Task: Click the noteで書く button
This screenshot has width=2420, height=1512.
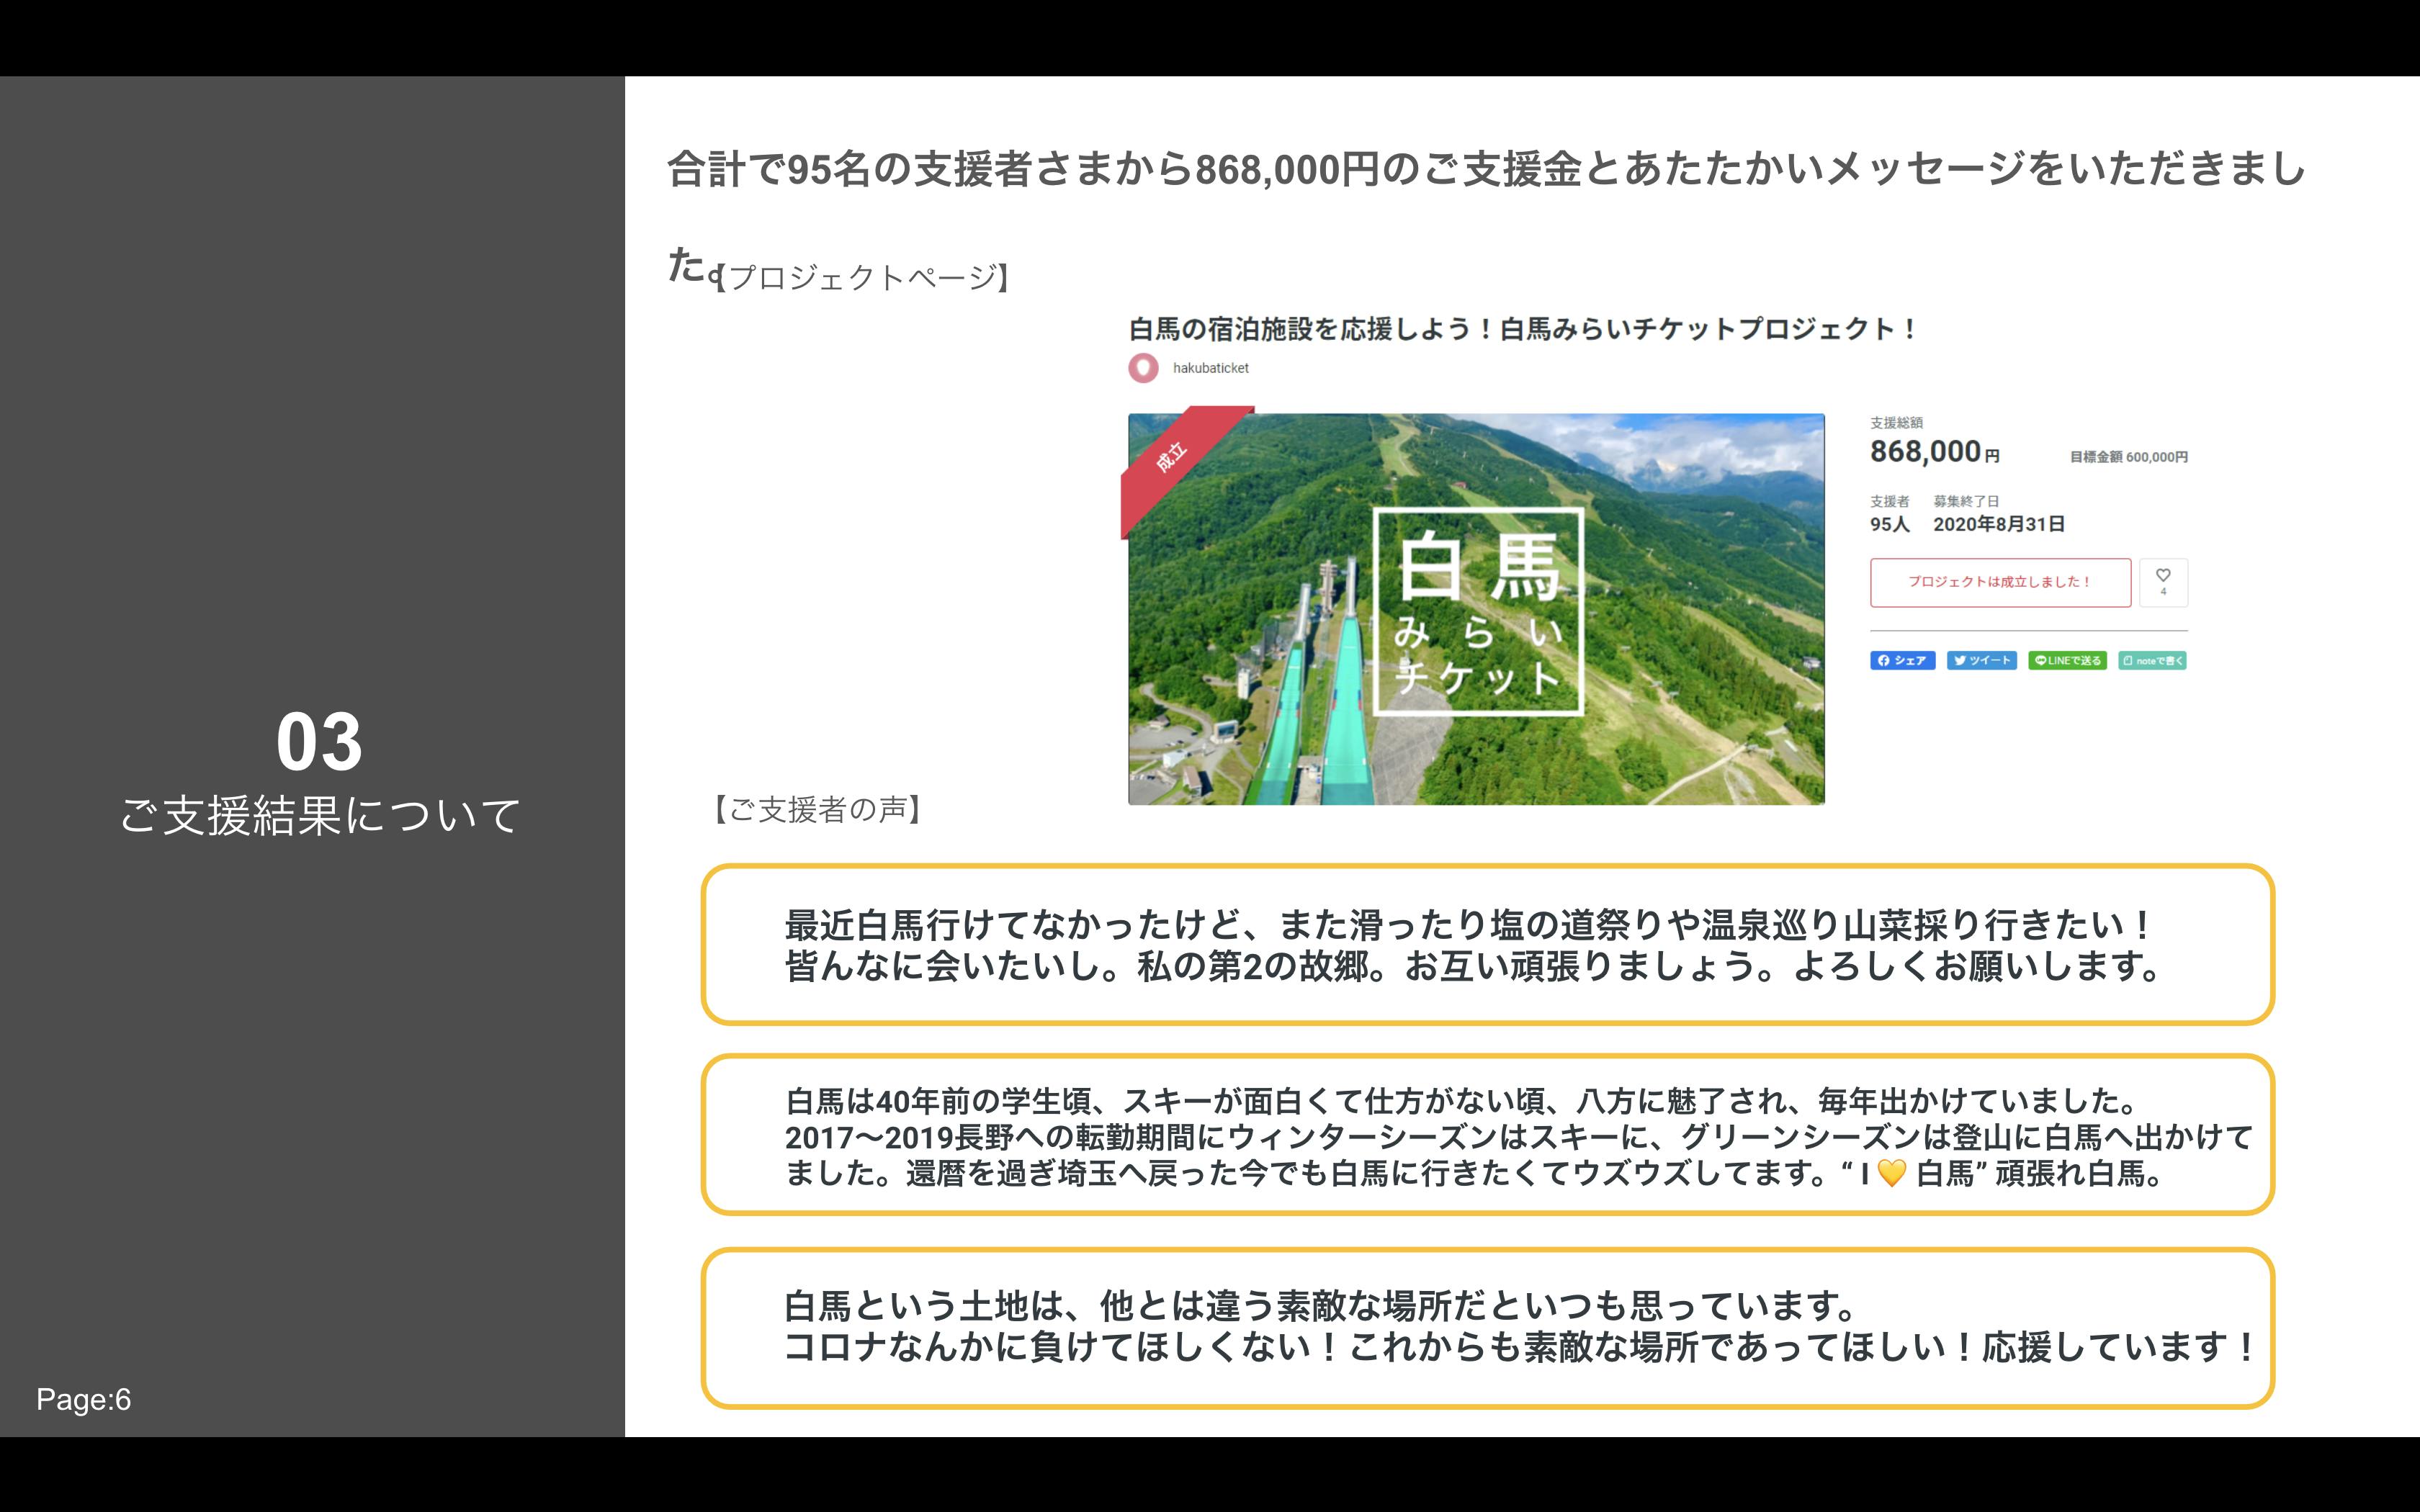Action: tap(2152, 660)
